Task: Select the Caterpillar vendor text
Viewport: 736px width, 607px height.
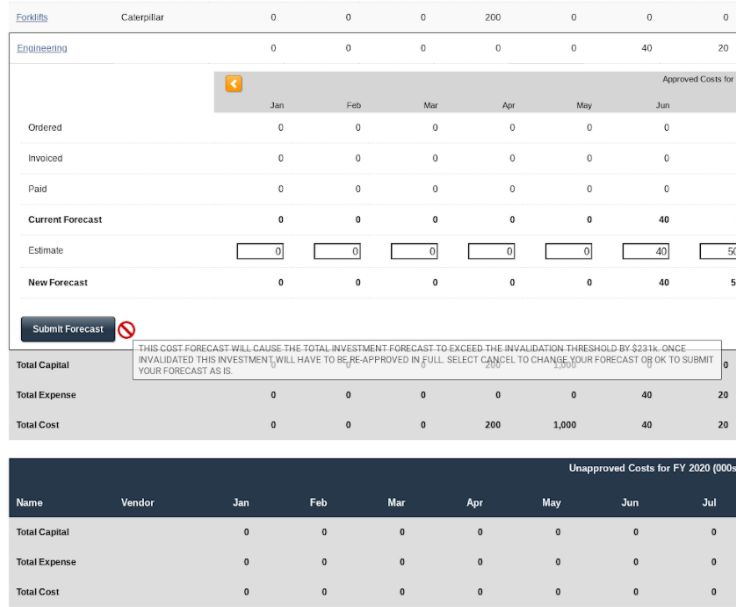Action: (142, 17)
